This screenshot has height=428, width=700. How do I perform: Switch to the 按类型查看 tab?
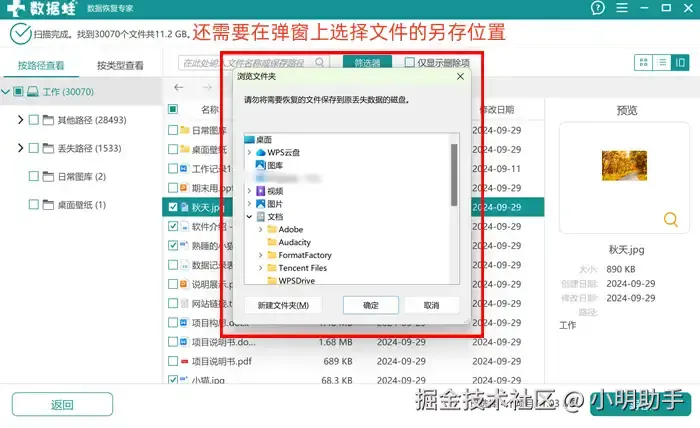coord(121,66)
